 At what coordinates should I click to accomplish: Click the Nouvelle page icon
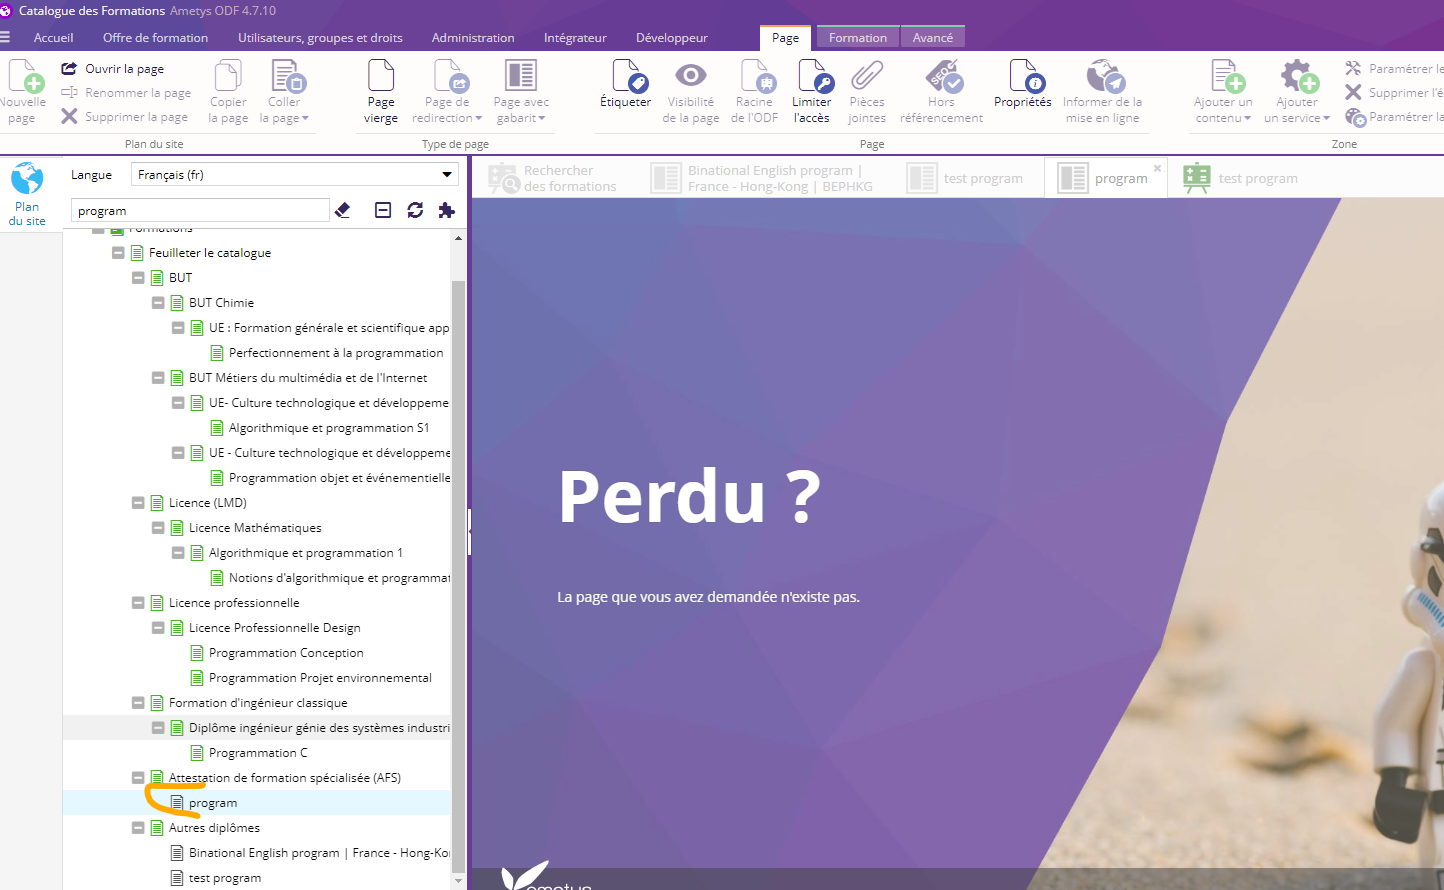(x=26, y=76)
